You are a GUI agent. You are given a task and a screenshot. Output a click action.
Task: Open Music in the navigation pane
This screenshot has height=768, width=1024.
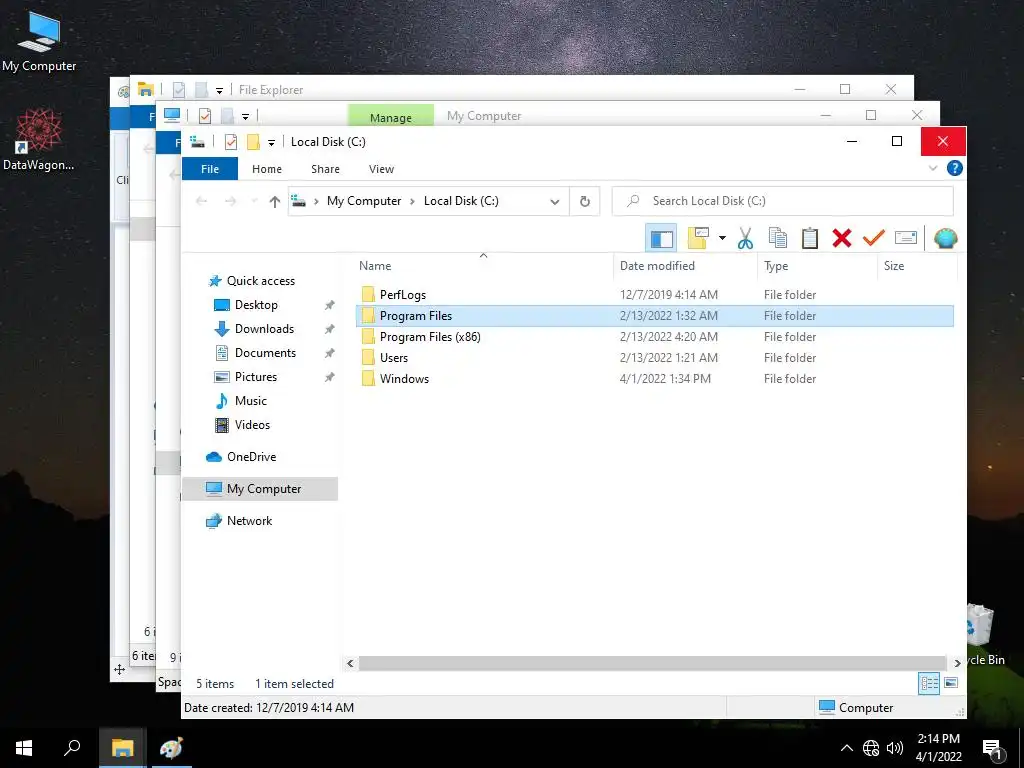250,401
